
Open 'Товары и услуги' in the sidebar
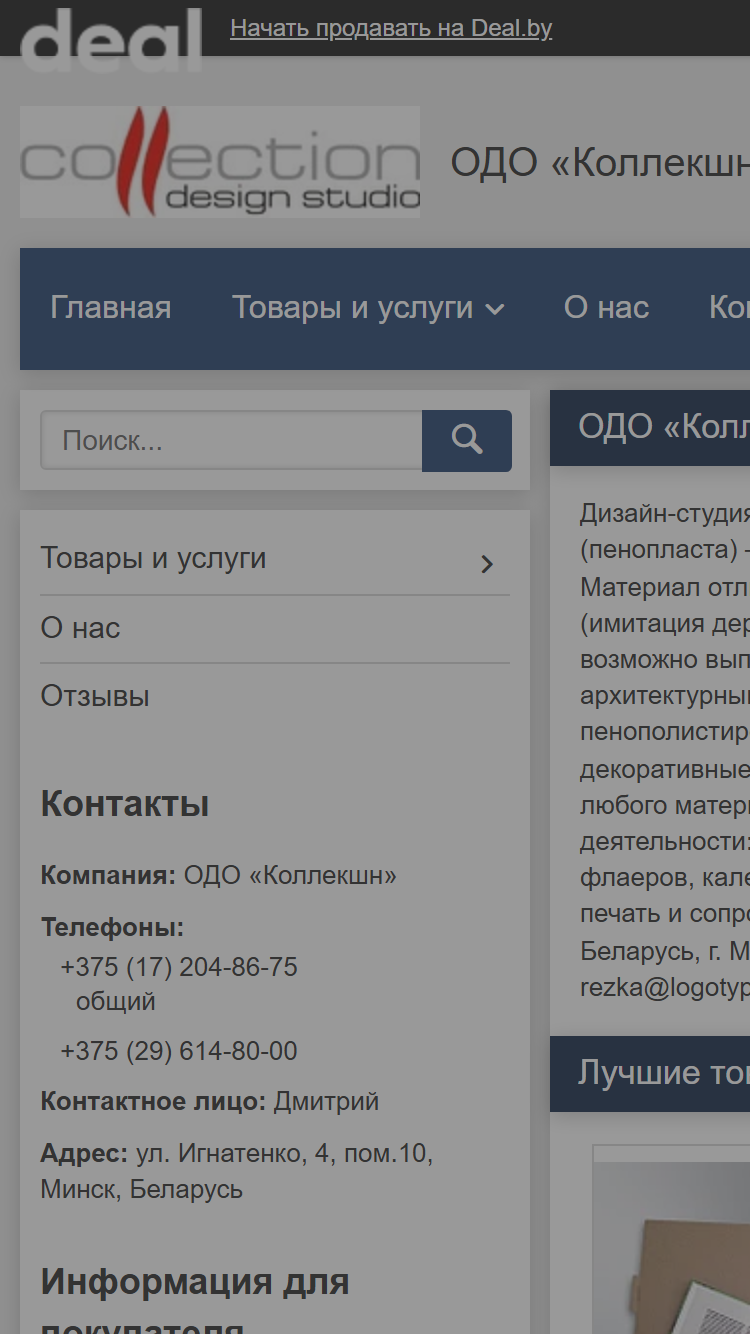point(153,558)
